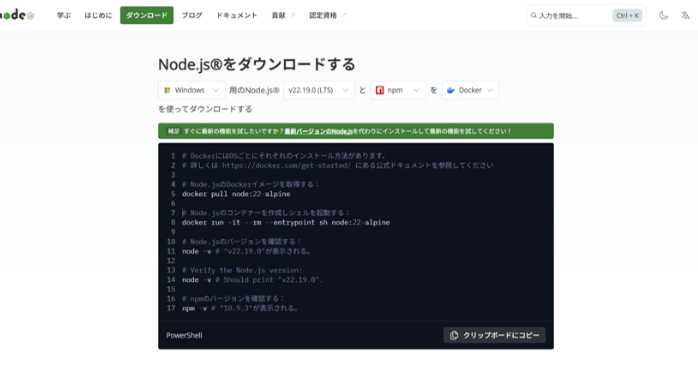This screenshot has height=365, width=698.
Task: Click the docker.com/get-started URL text
Action: click(x=286, y=166)
